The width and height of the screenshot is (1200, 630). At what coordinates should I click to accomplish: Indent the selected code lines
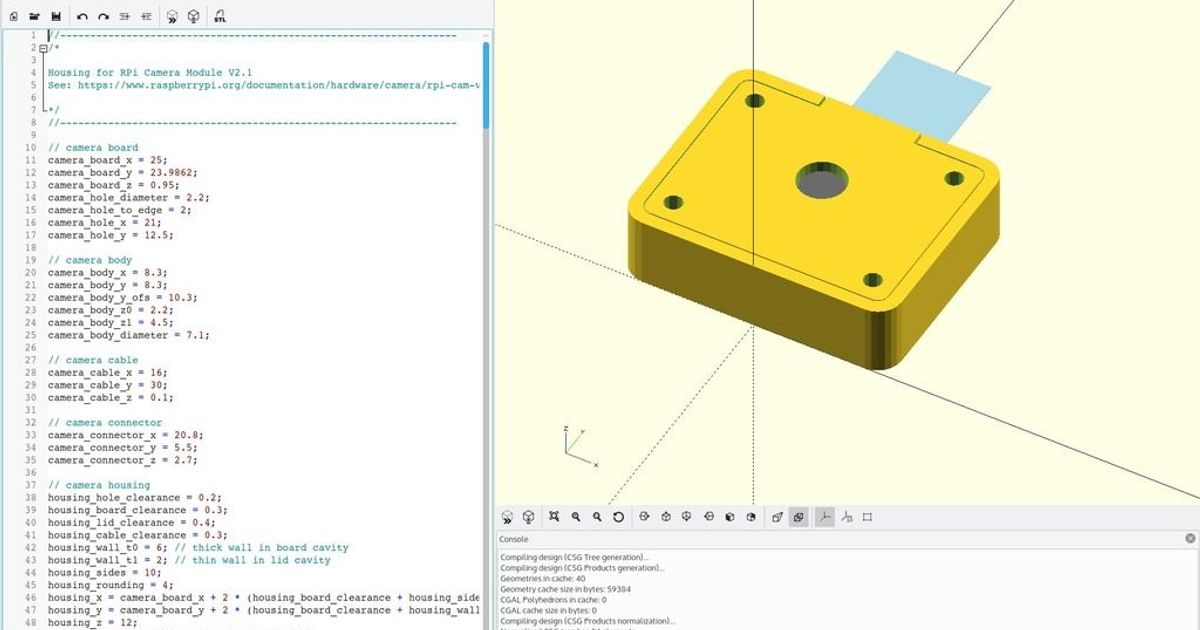(125, 17)
